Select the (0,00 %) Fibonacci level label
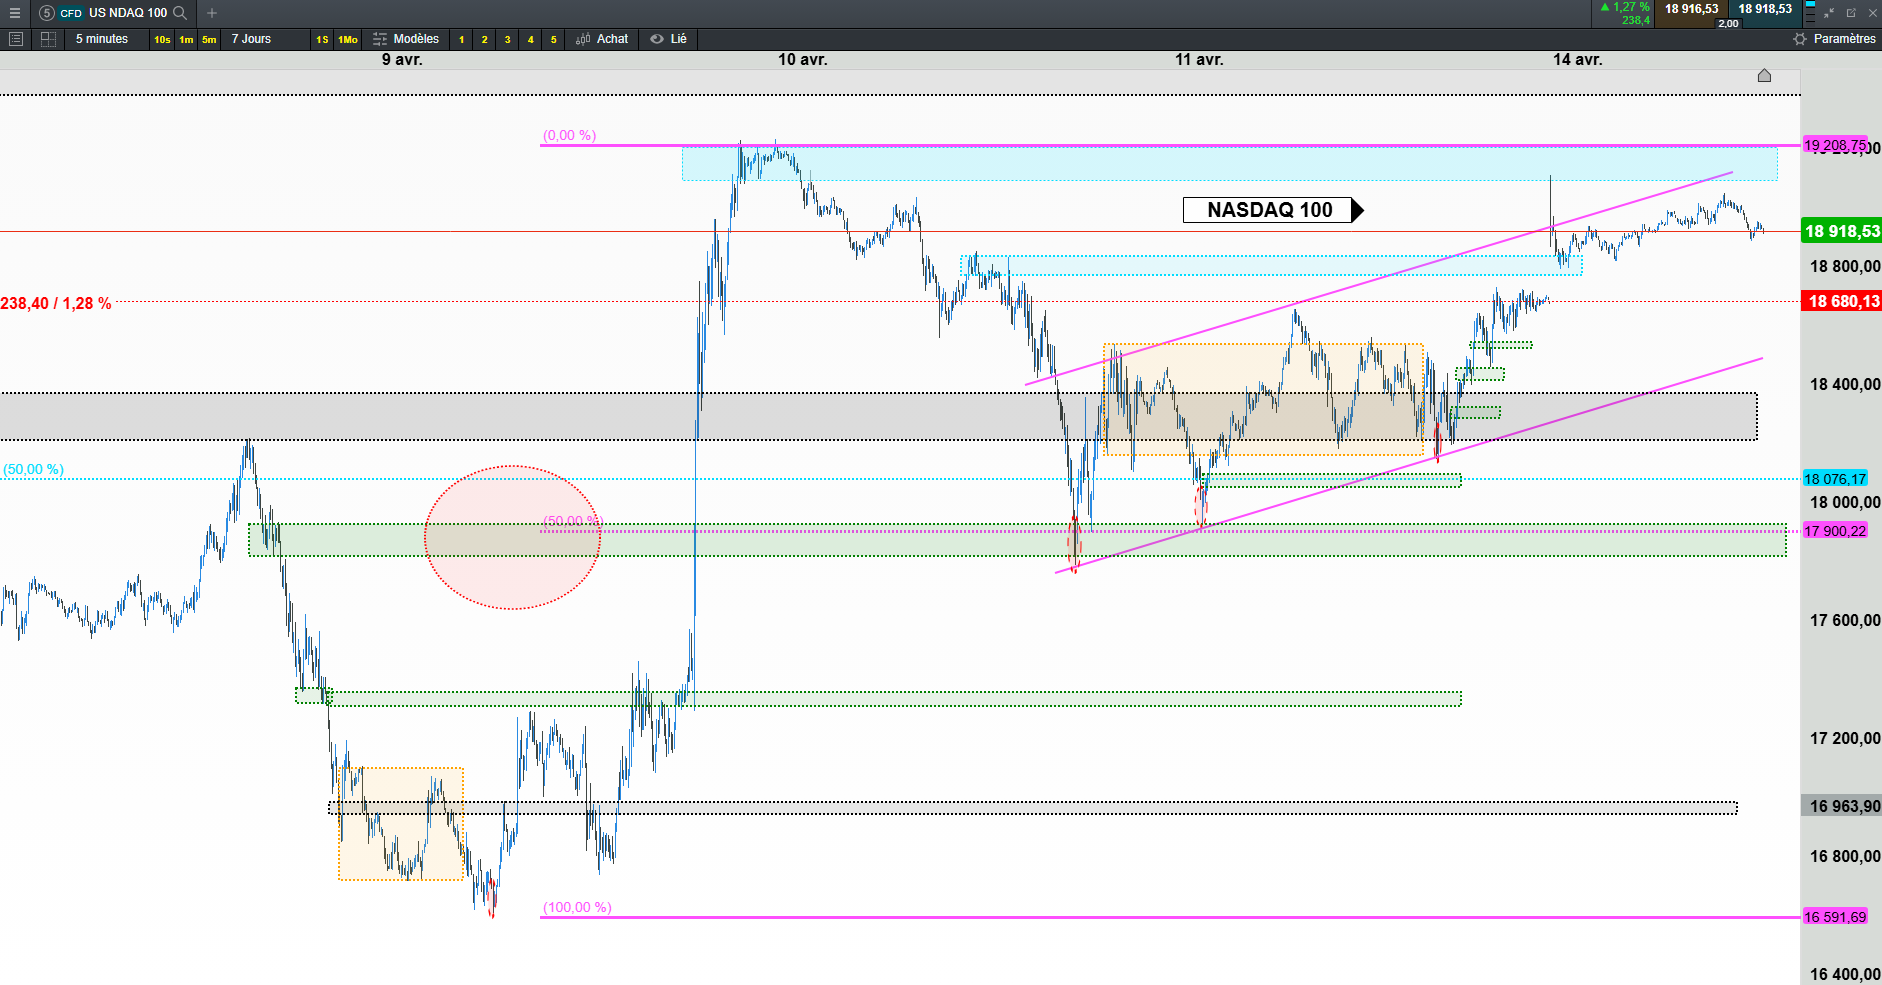The image size is (1882, 985). pos(569,135)
